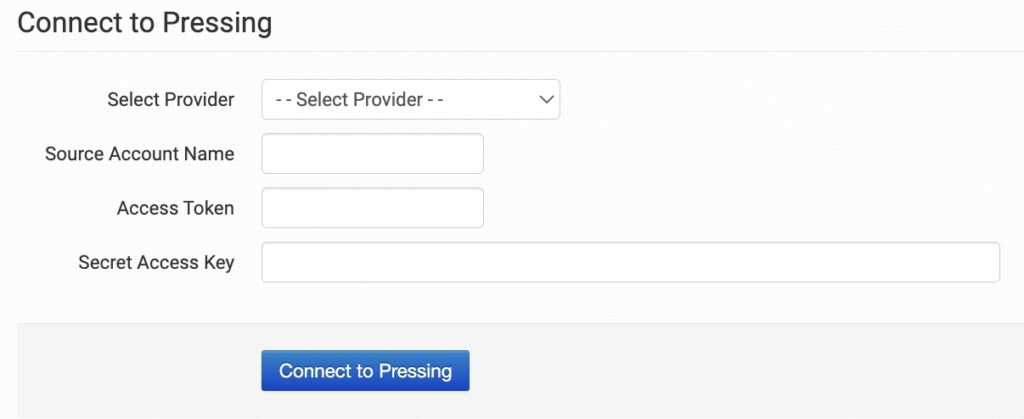The width and height of the screenshot is (1024, 419).
Task: Click the "- - Select Provider - -" placeholder text
Action: [x=370, y=100]
